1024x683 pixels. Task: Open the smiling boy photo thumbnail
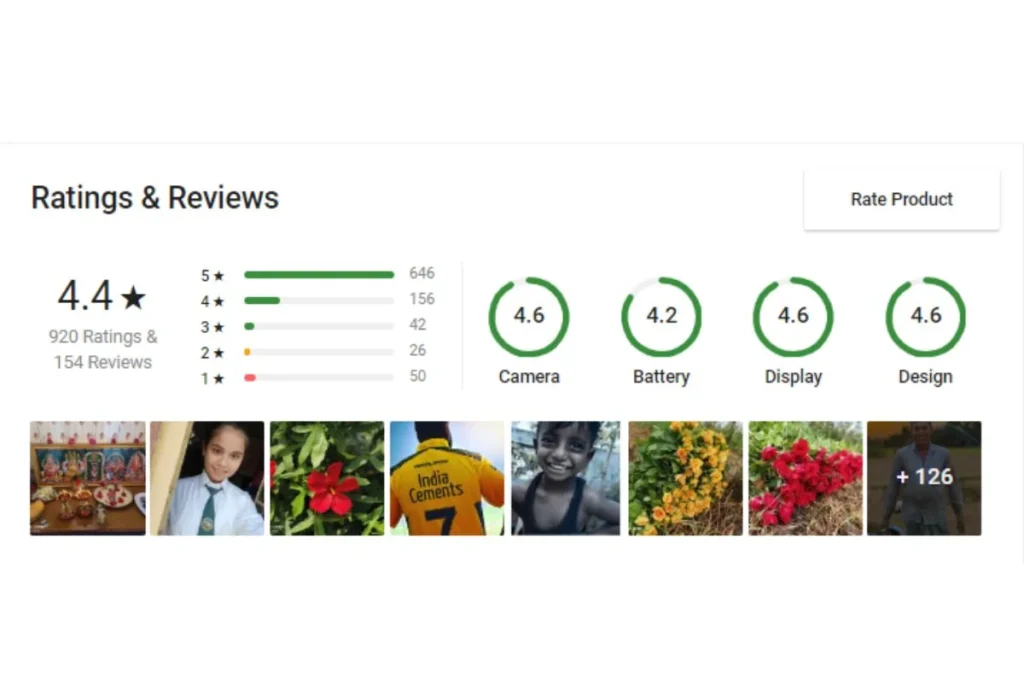566,478
